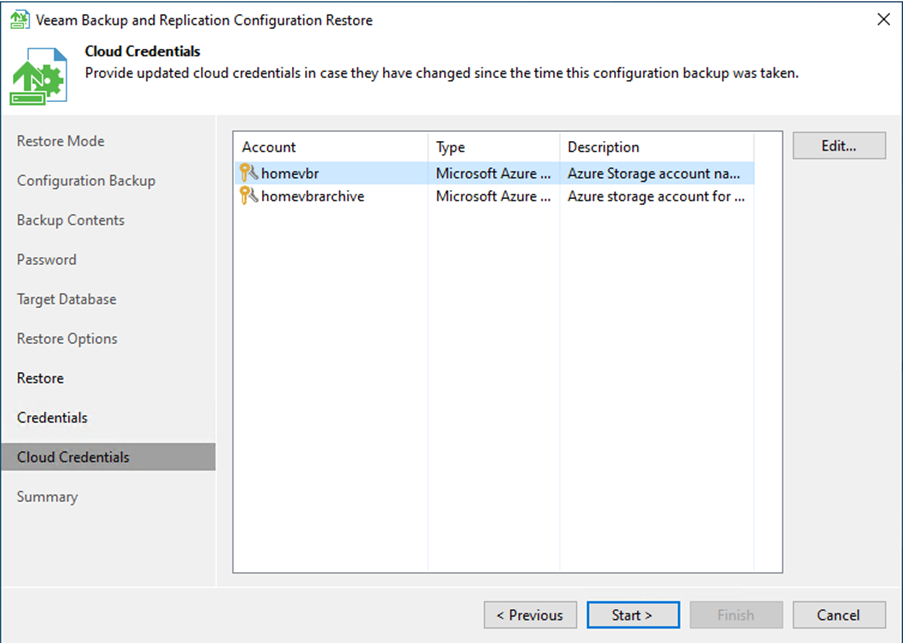The image size is (903, 643).
Task: Close the Configuration Restore dialog
Action: 883,20
